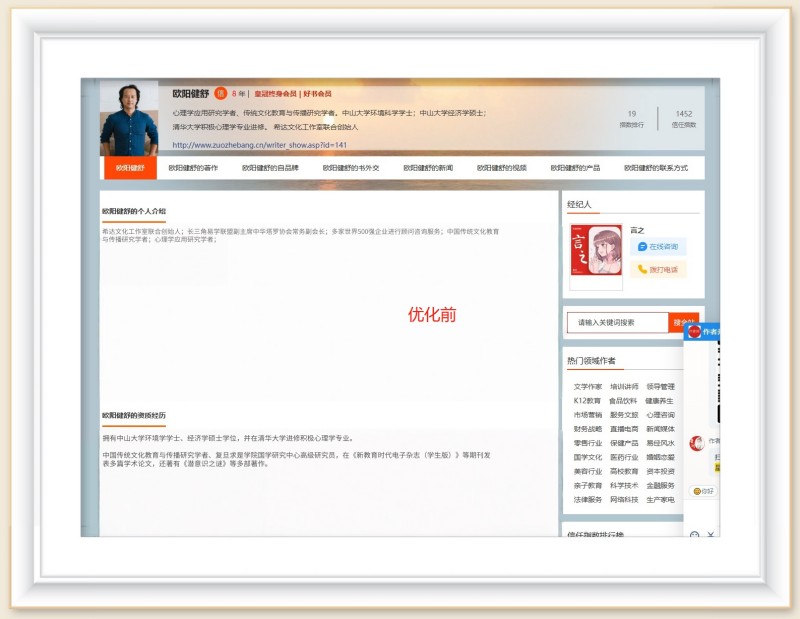Image resolution: width=800 pixels, height=619 pixels.
Task: Select the 欧阳健舒 home tab
Action: [x=130, y=168]
